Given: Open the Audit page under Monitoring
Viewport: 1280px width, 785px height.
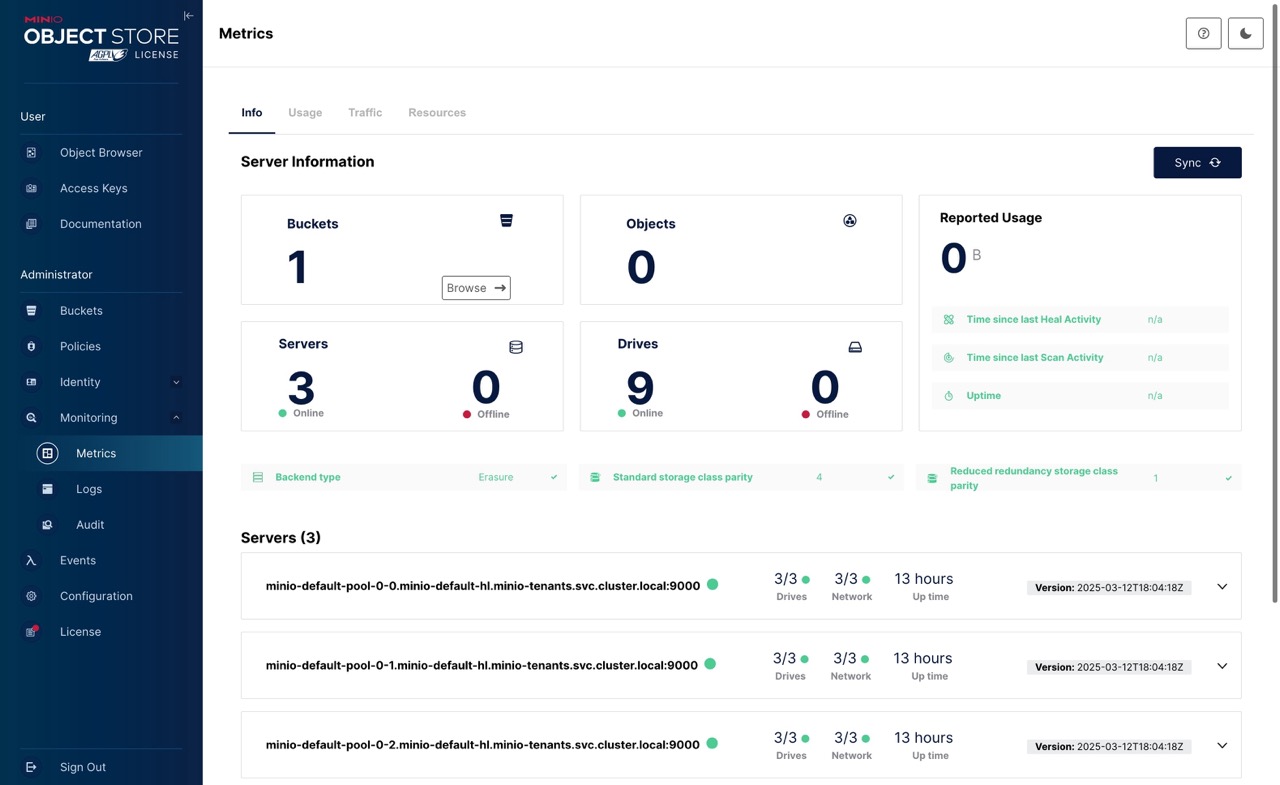Looking at the screenshot, I should [90, 525].
